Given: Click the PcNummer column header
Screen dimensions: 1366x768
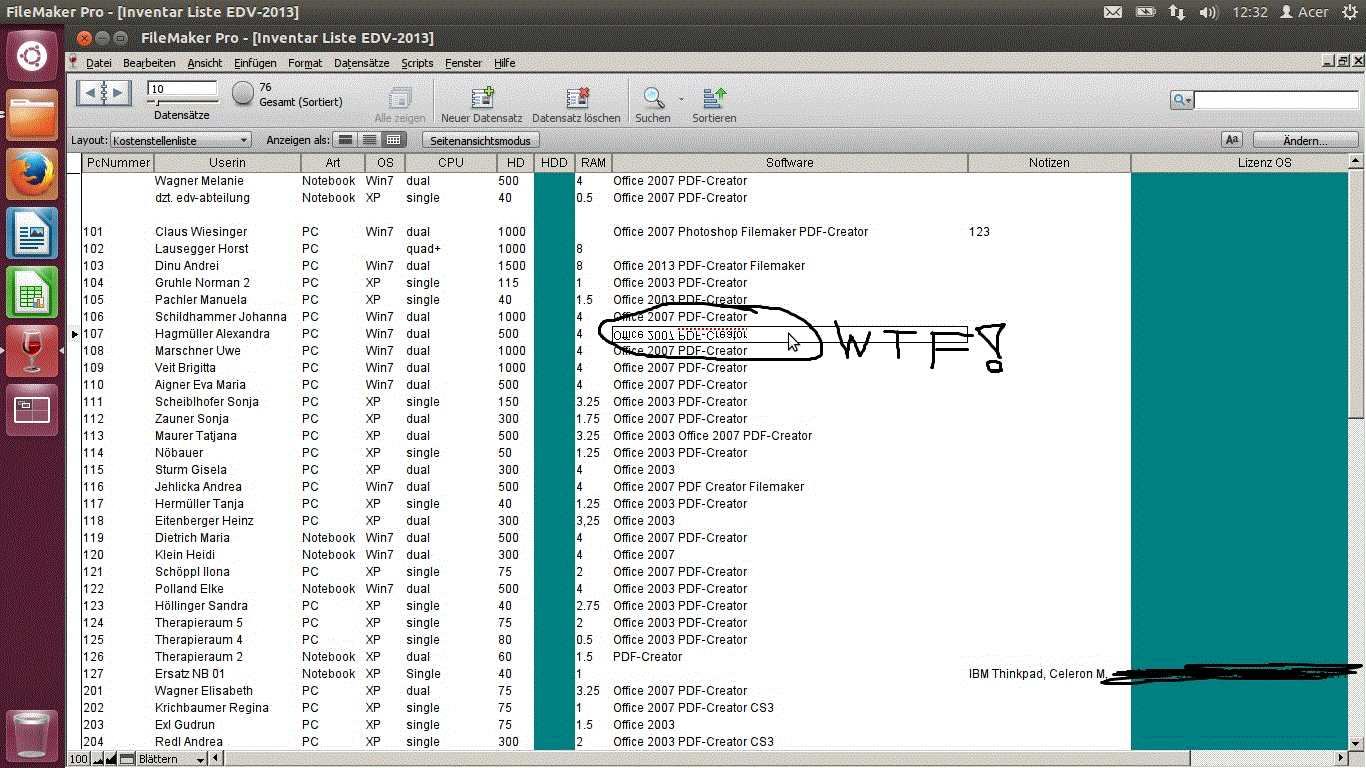Looking at the screenshot, I should point(118,163).
